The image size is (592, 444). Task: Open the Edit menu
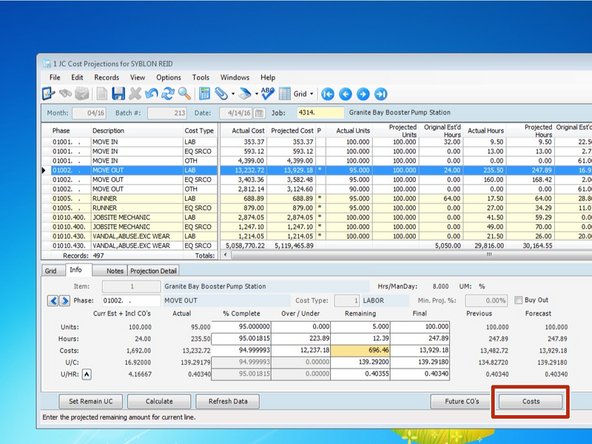pos(77,77)
